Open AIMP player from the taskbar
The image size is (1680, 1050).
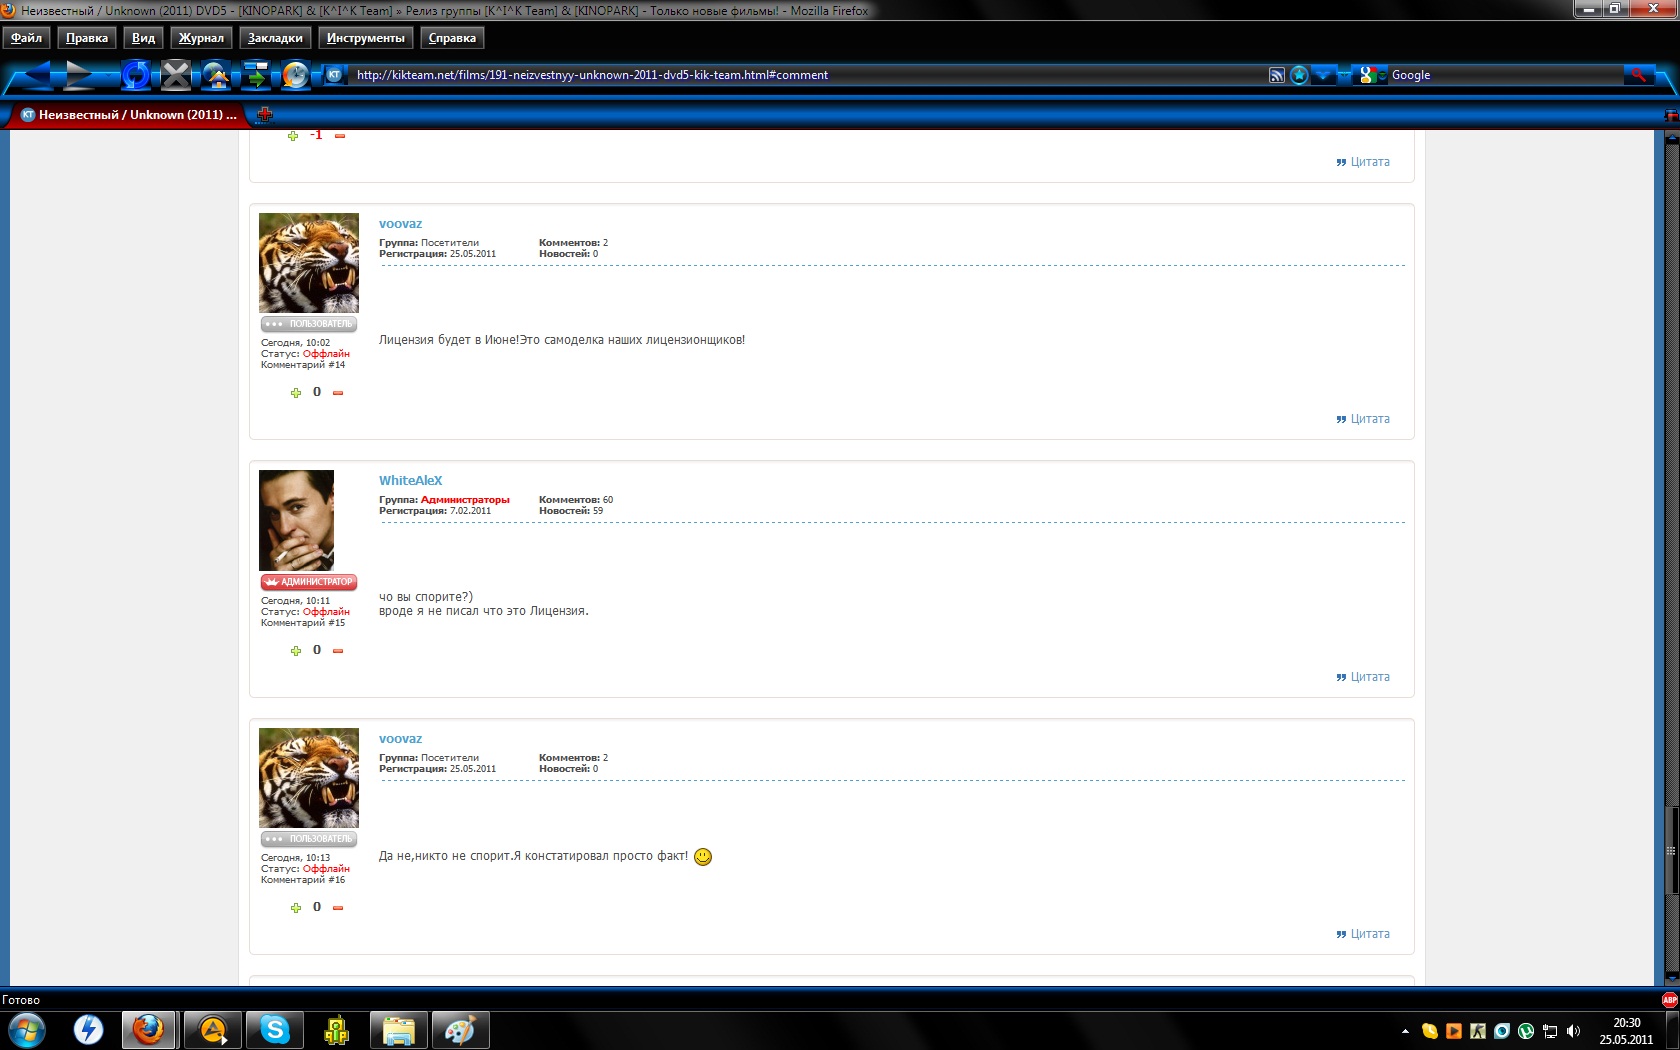coord(213,1030)
